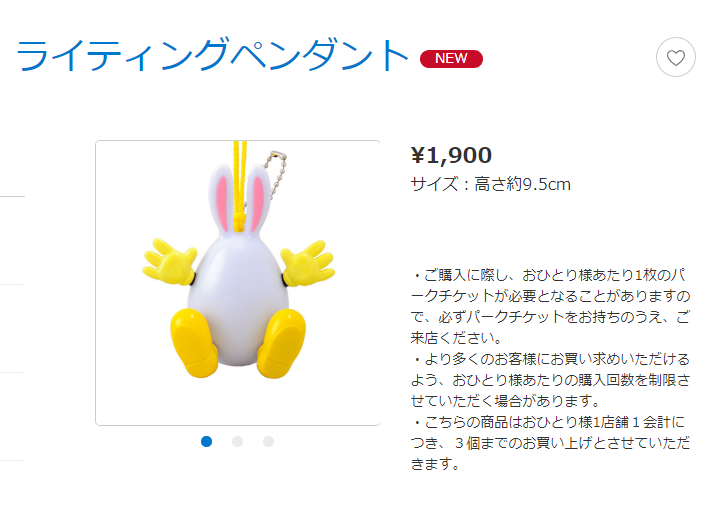Click the silver ball chain in the photo
The width and height of the screenshot is (715, 508).
(277, 175)
